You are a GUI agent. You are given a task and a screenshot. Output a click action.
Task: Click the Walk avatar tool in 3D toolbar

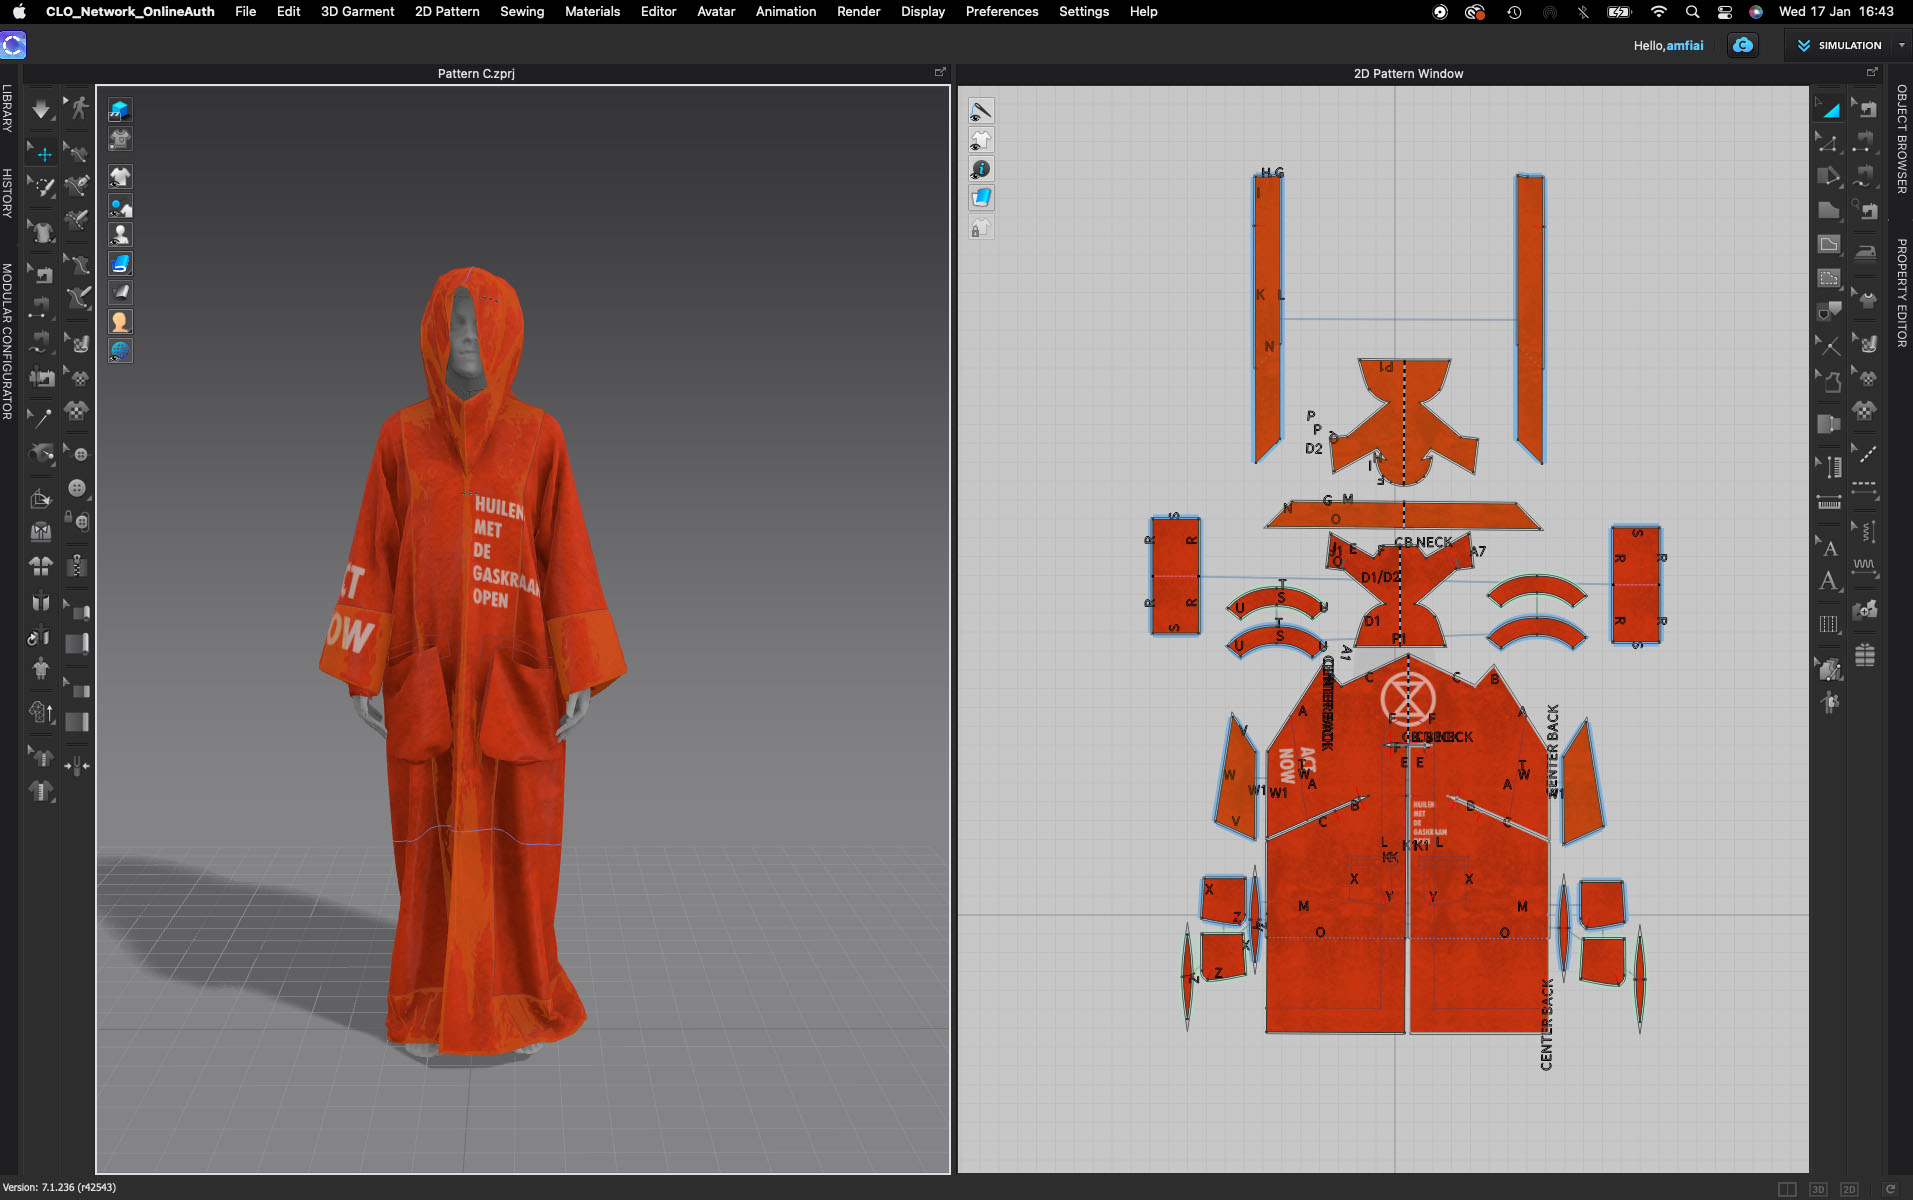click(78, 109)
